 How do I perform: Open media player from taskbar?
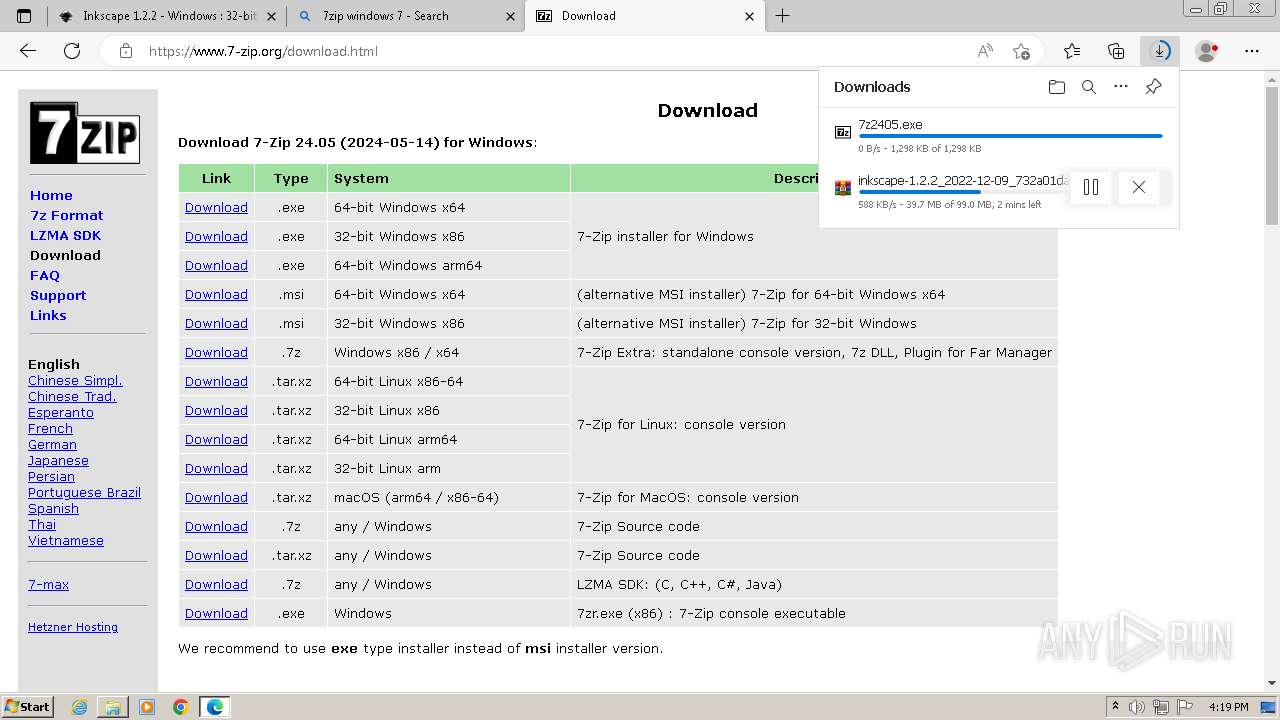click(147, 707)
